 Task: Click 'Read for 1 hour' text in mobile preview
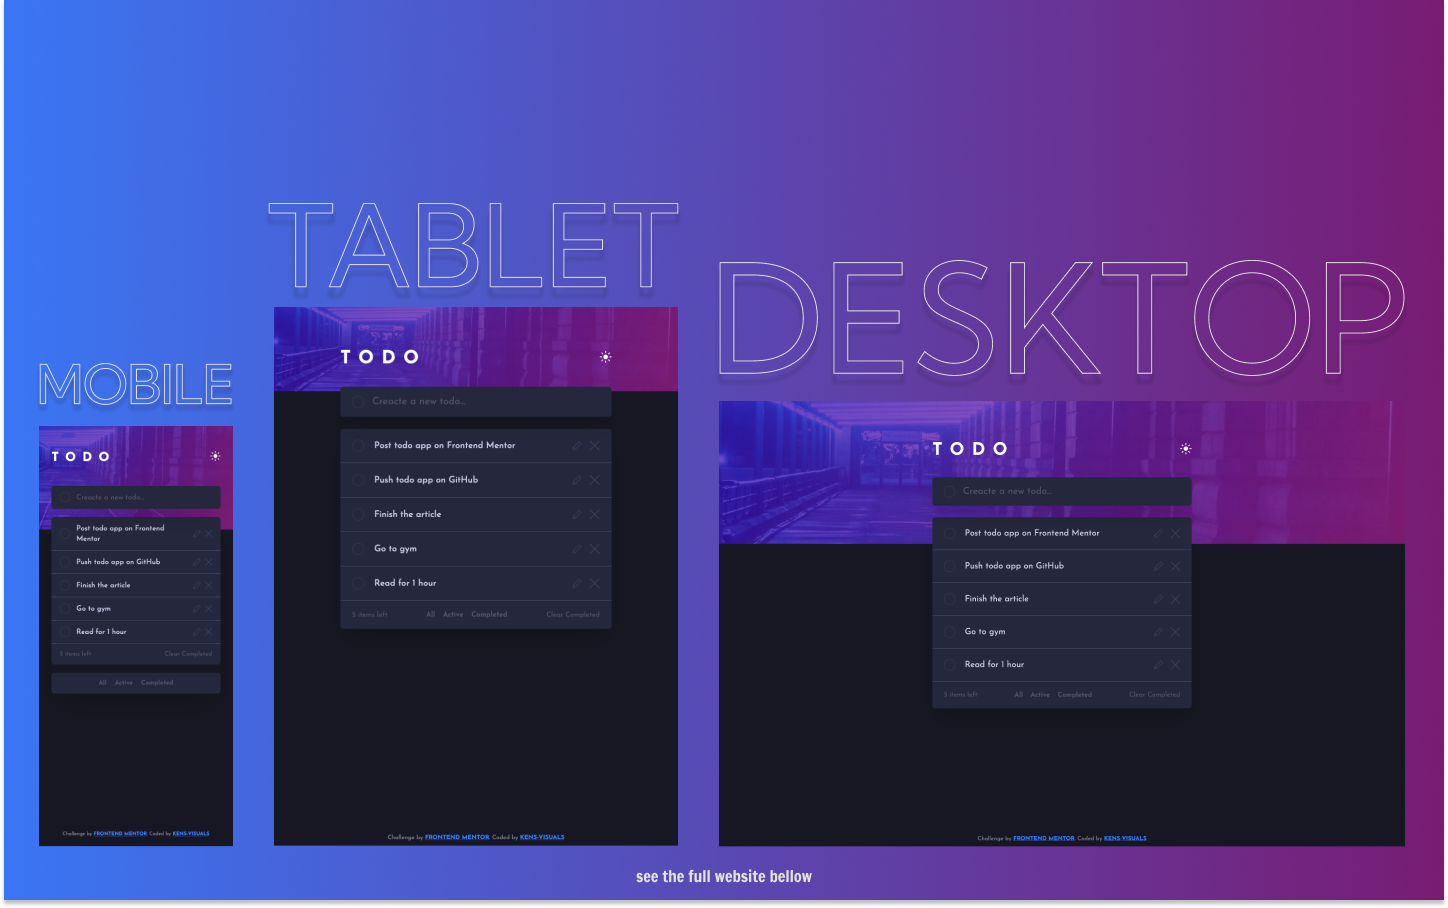click(x=101, y=632)
